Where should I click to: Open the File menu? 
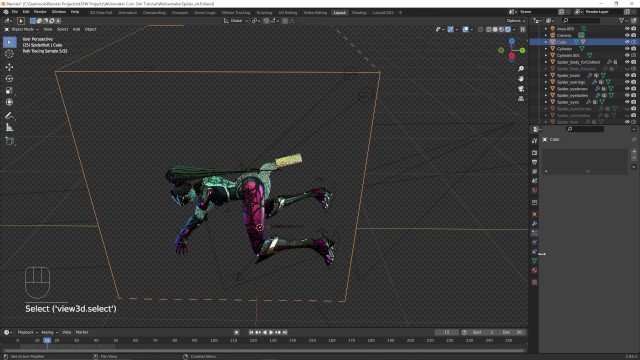(x=15, y=12)
